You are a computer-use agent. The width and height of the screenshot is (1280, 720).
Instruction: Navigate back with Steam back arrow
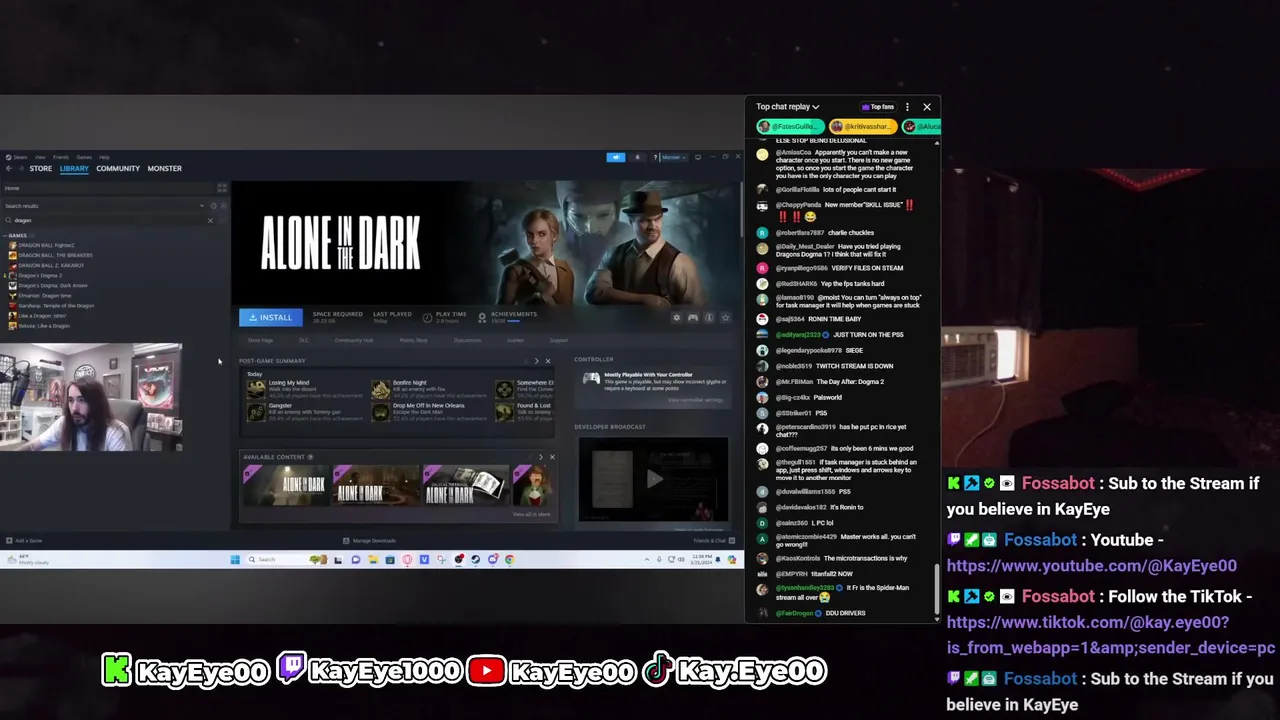[8, 168]
